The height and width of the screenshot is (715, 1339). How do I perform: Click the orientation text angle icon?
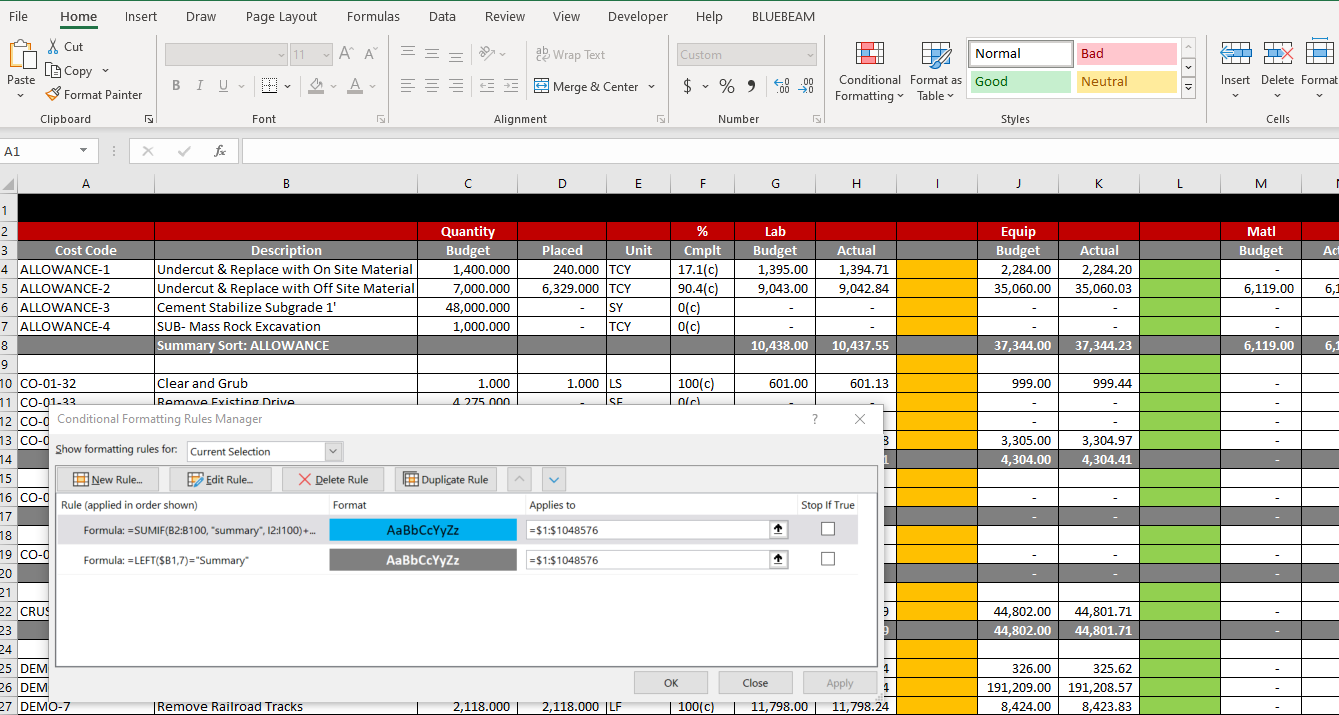(x=487, y=54)
